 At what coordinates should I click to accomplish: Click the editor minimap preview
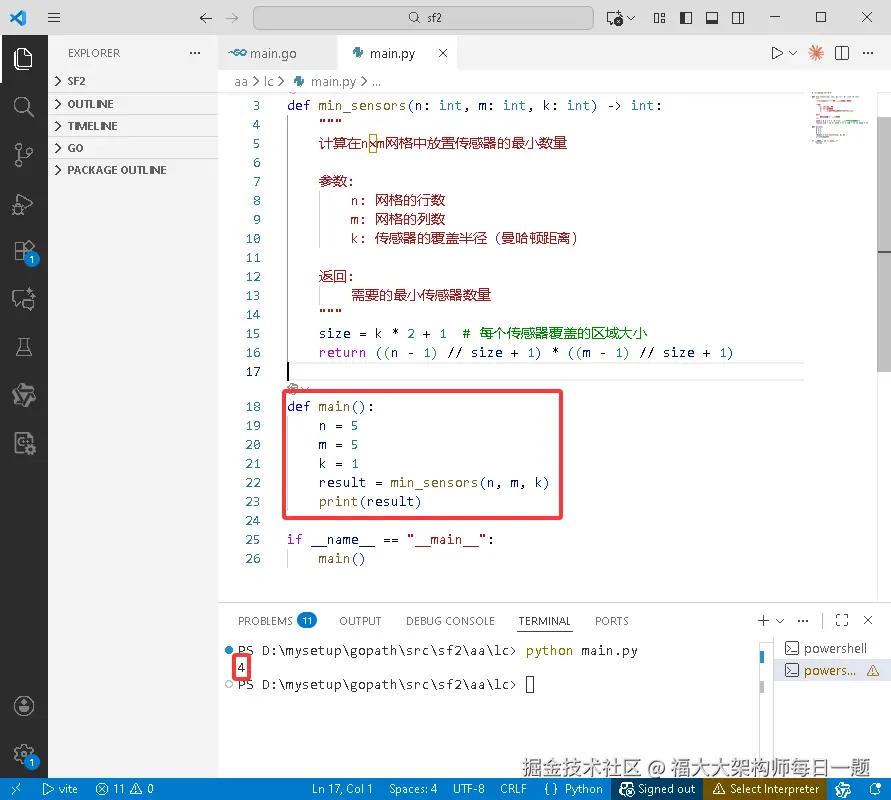click(839, 116)
